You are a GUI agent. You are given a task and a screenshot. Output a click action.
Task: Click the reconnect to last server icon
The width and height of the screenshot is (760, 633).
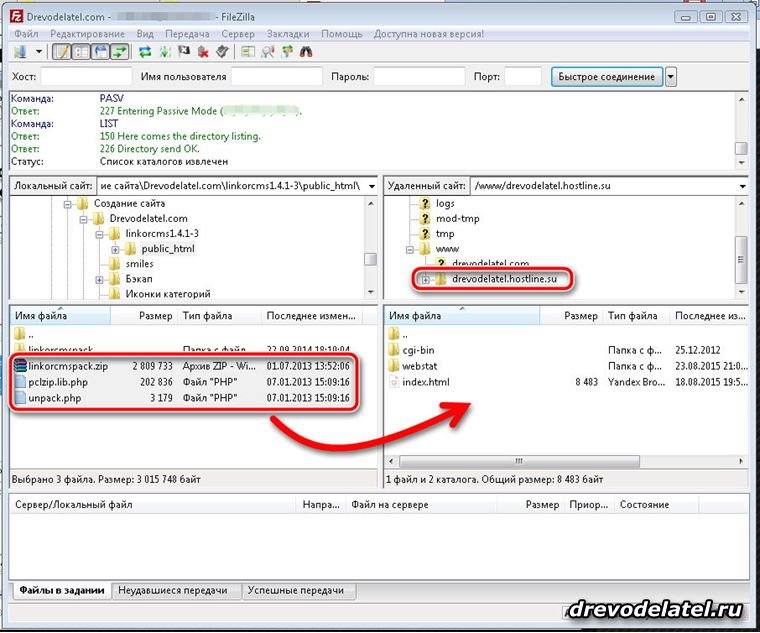click(222, 51)
